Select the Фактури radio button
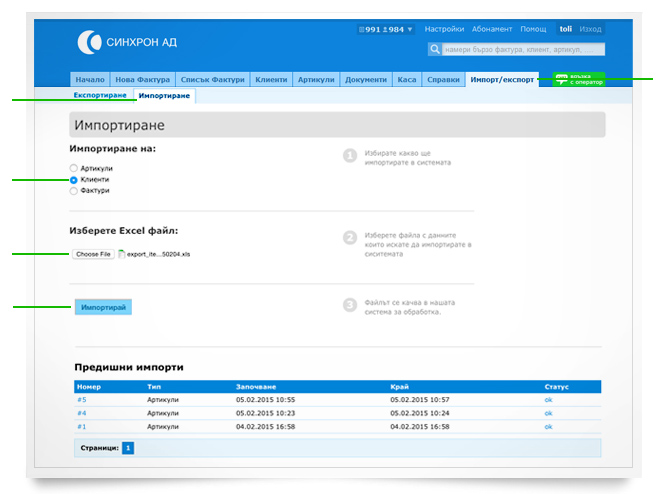 (x=73, y=190)
